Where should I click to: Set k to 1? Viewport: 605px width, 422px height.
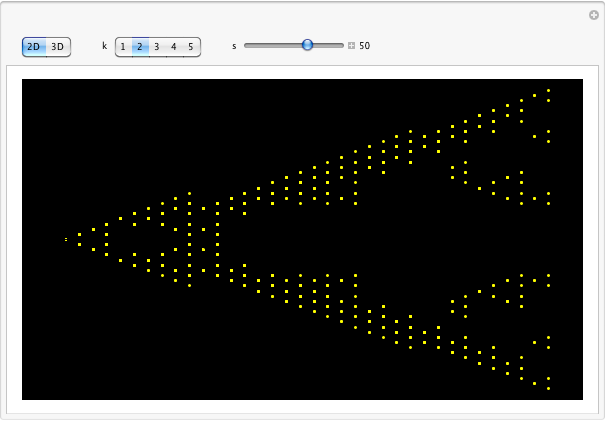click(x=123, y=46)
